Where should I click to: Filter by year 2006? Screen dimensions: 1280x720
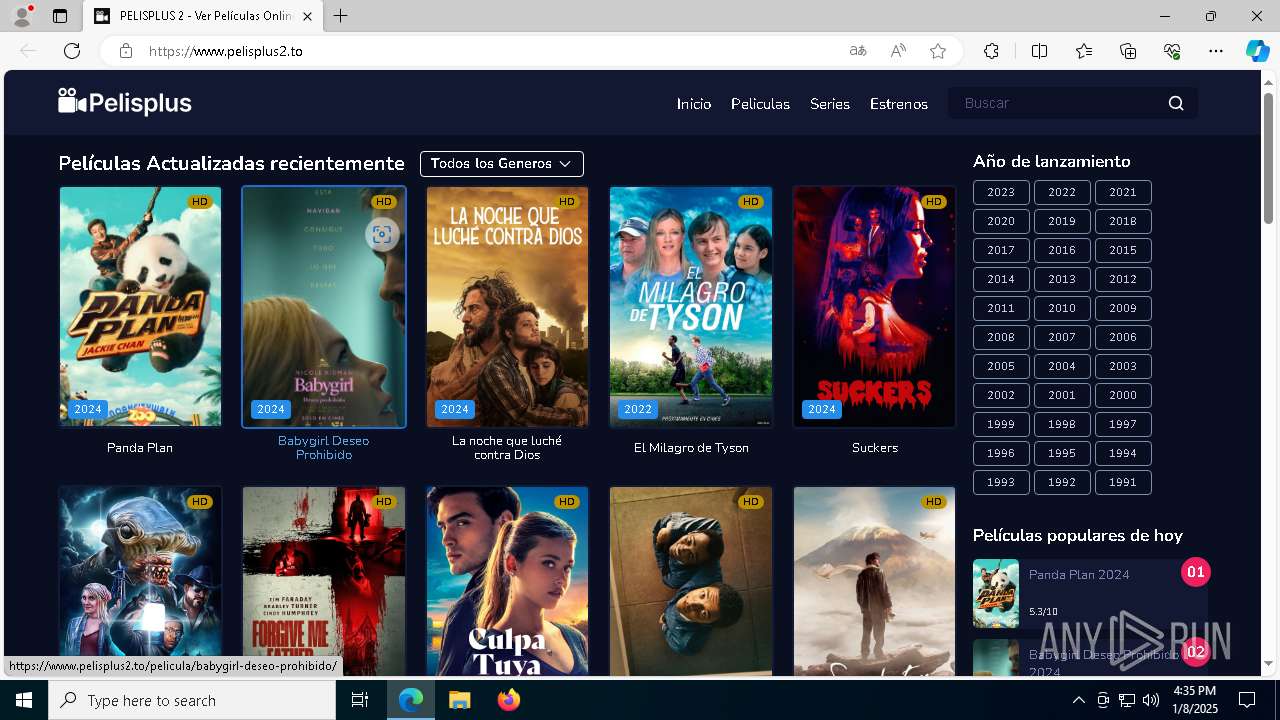[1123, 337]
